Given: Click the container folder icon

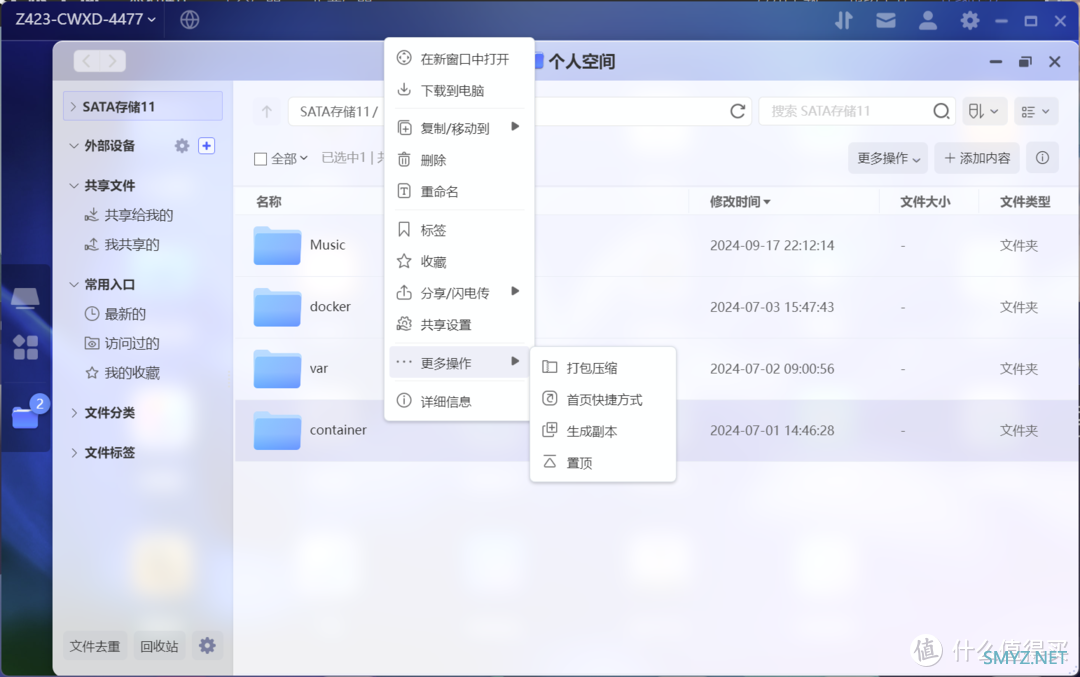Looking at the screenshot, I should point(277,430).
